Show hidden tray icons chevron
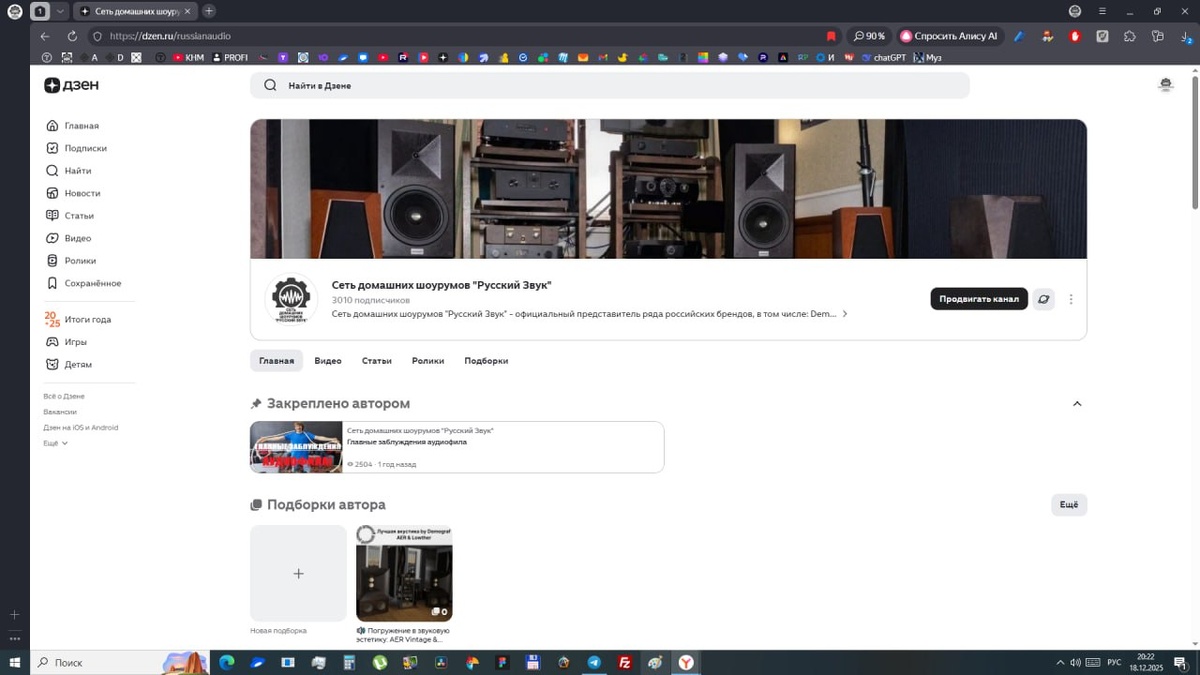The height and width of the screenshot is (675, 1200). [1060, 662]
